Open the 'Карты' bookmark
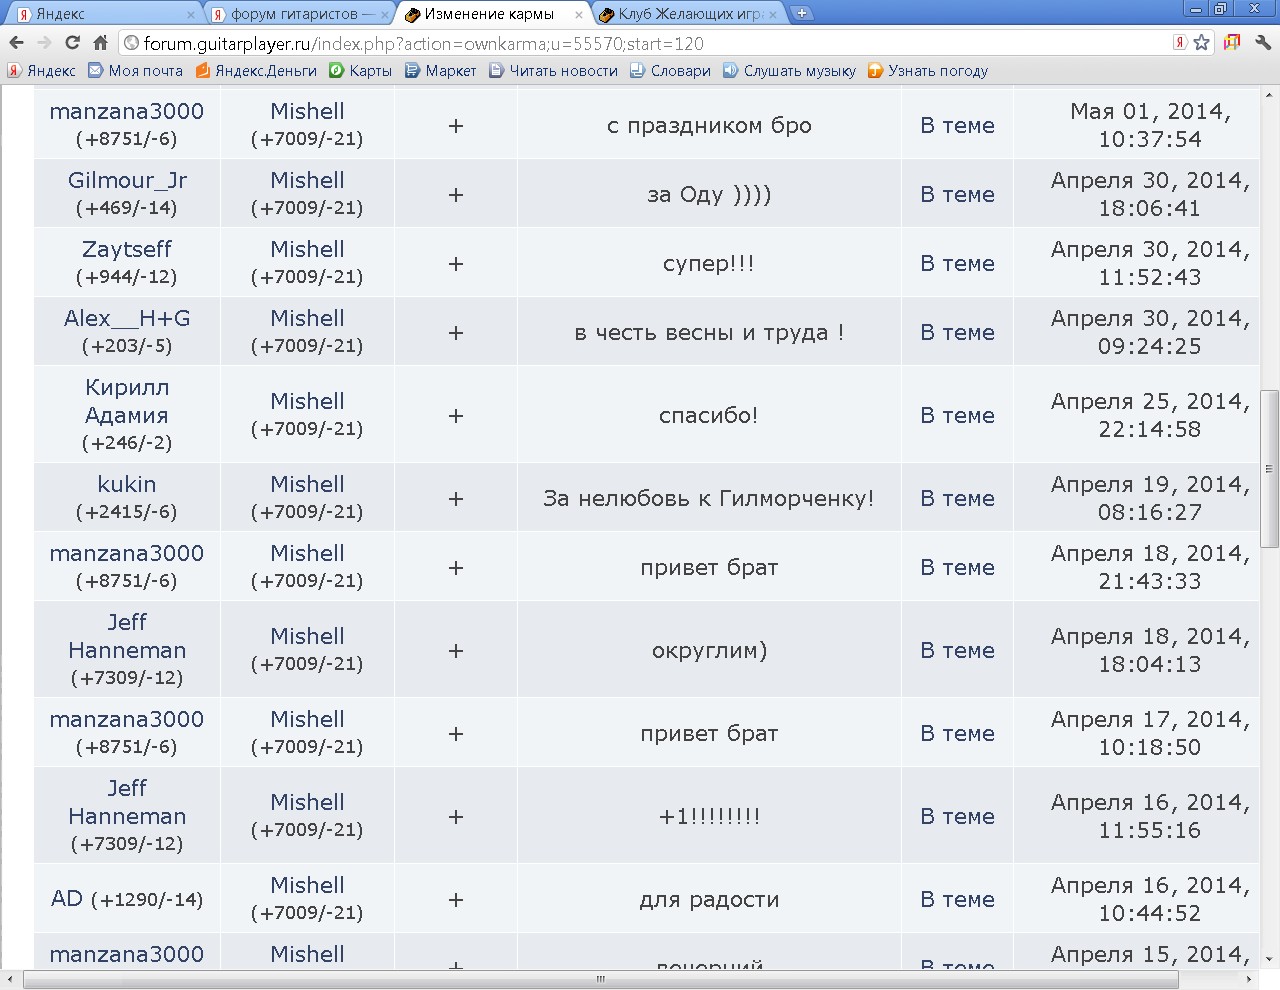The width and height of the screenshot is (1280, 990). coord(361,71)
